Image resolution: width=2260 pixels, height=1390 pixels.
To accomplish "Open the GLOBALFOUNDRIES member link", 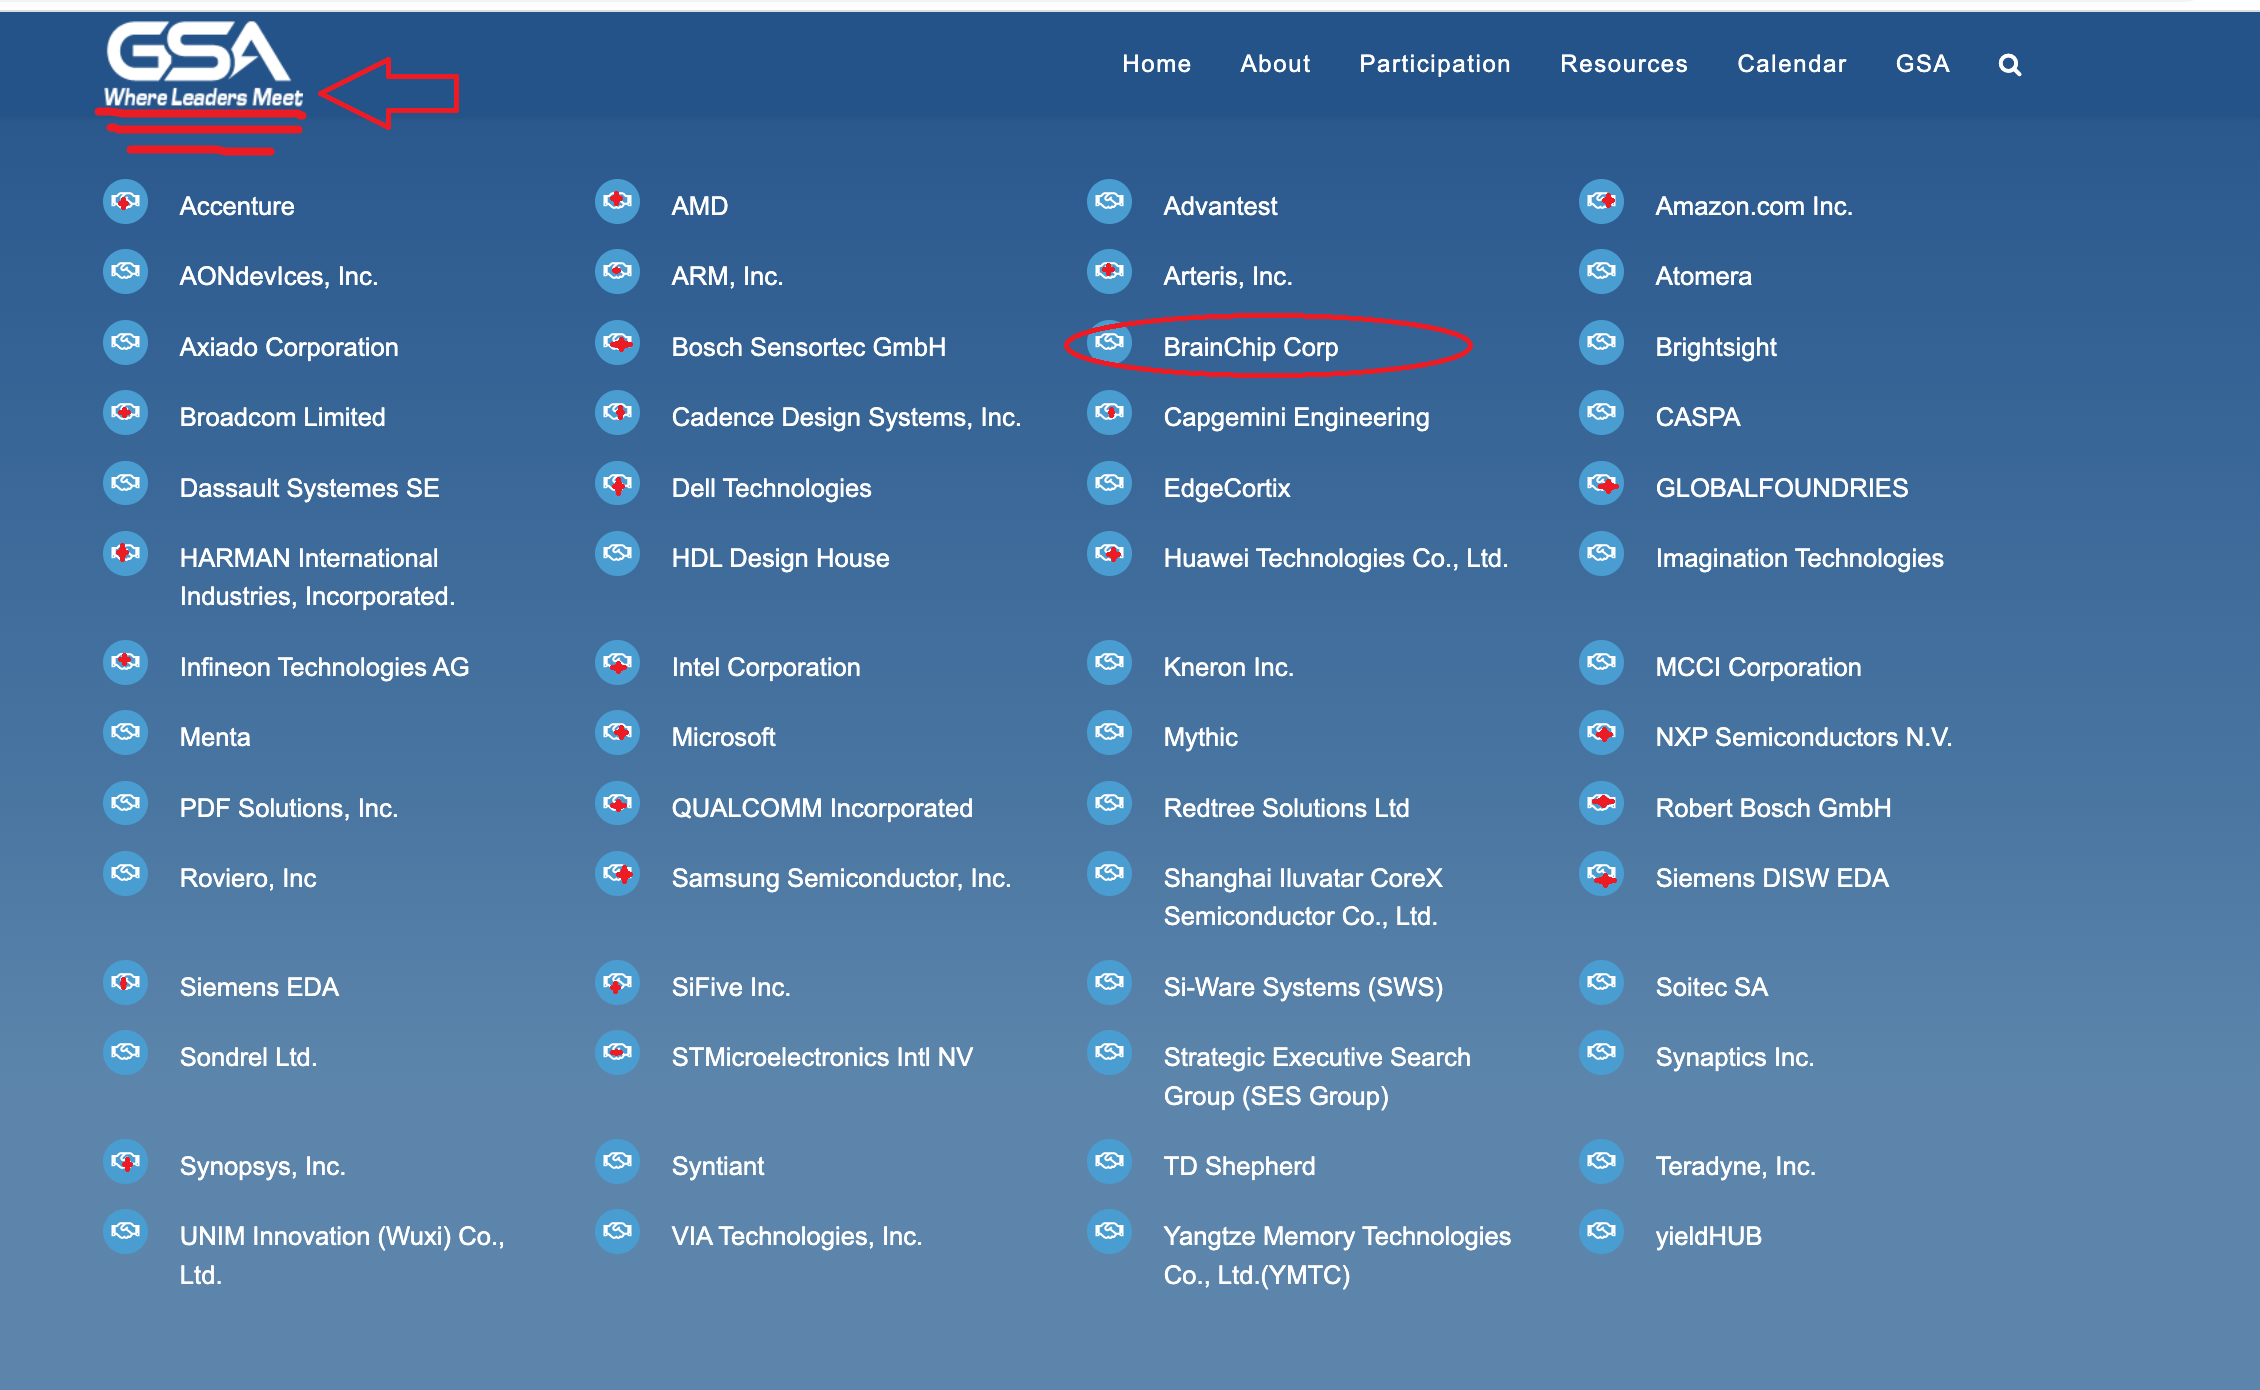I will coord(1781,488).
